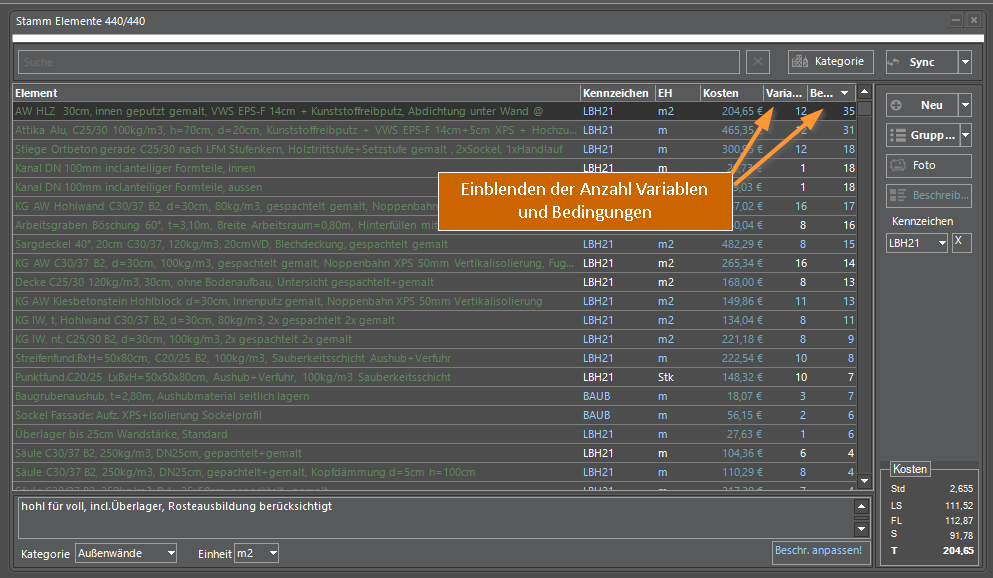Open the Kategorie filter button
Viewport: 993px width, 578px height.
[830, 62]
